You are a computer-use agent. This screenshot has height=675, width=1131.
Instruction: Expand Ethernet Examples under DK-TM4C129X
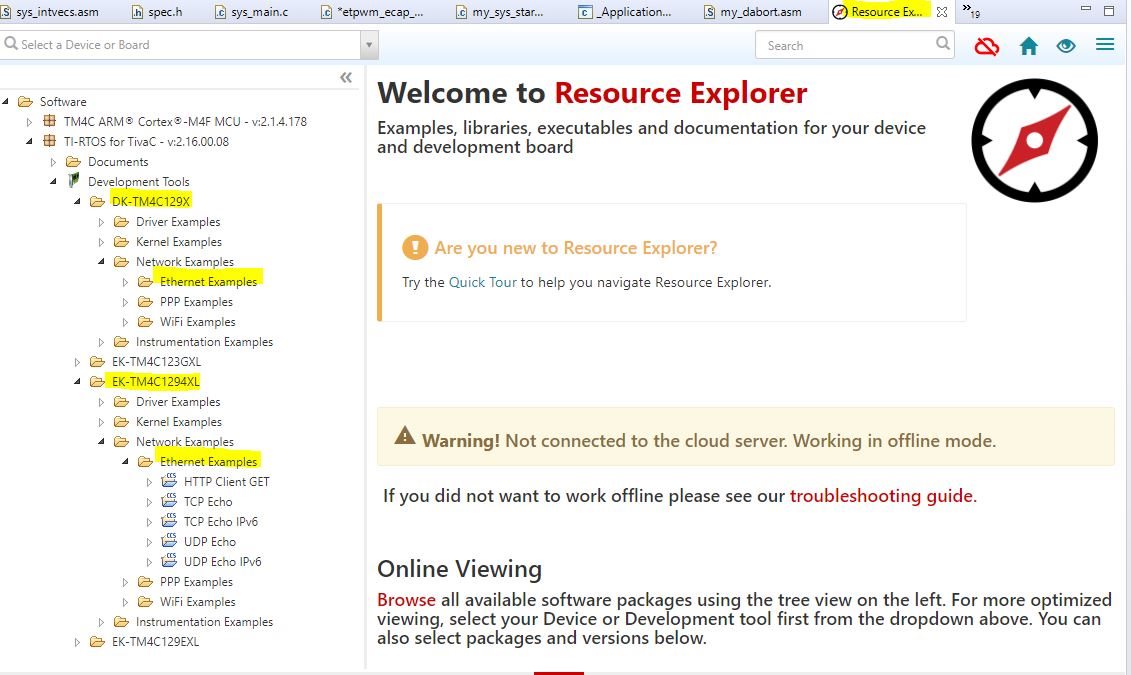(x=126, y=283)
